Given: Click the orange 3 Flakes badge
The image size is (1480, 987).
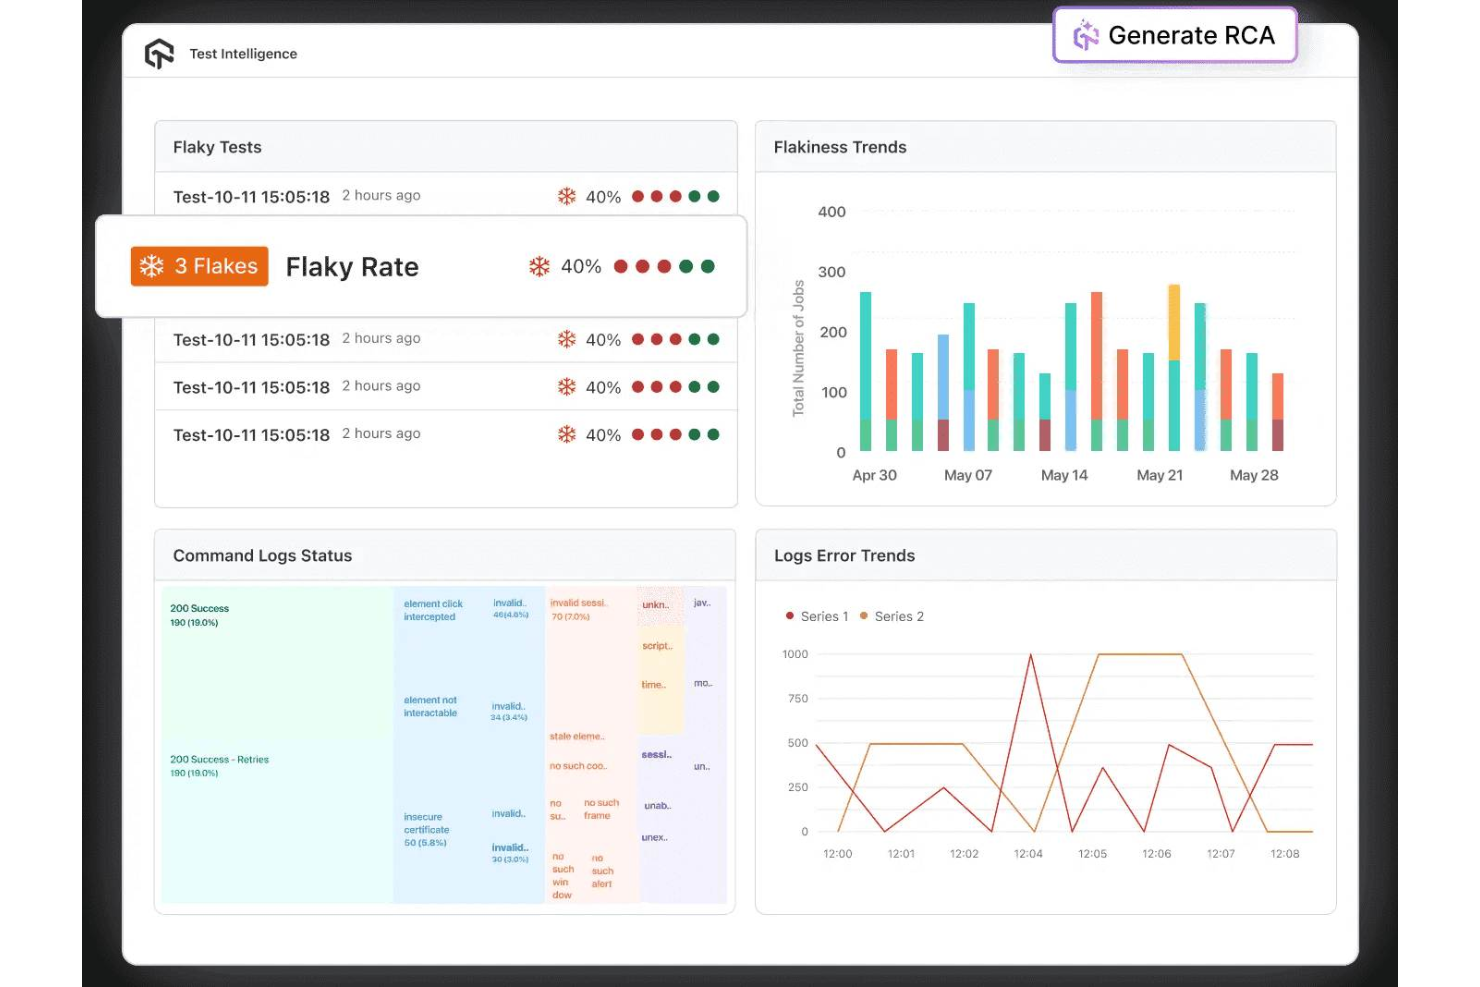Looking at the screenshot, I should (199, 266).
